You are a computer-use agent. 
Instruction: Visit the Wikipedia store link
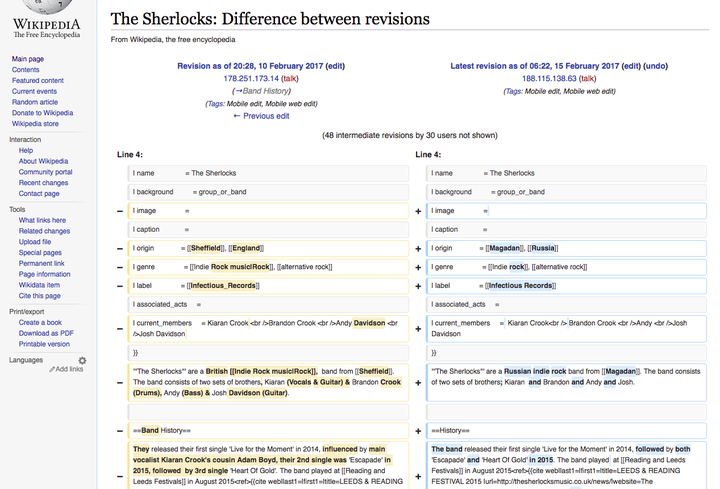pos(35,124)
